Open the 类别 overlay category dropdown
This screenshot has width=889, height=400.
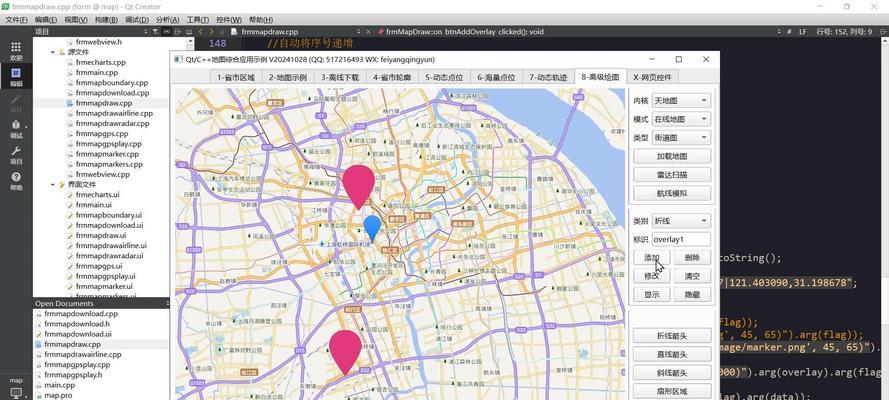point(681,221)
